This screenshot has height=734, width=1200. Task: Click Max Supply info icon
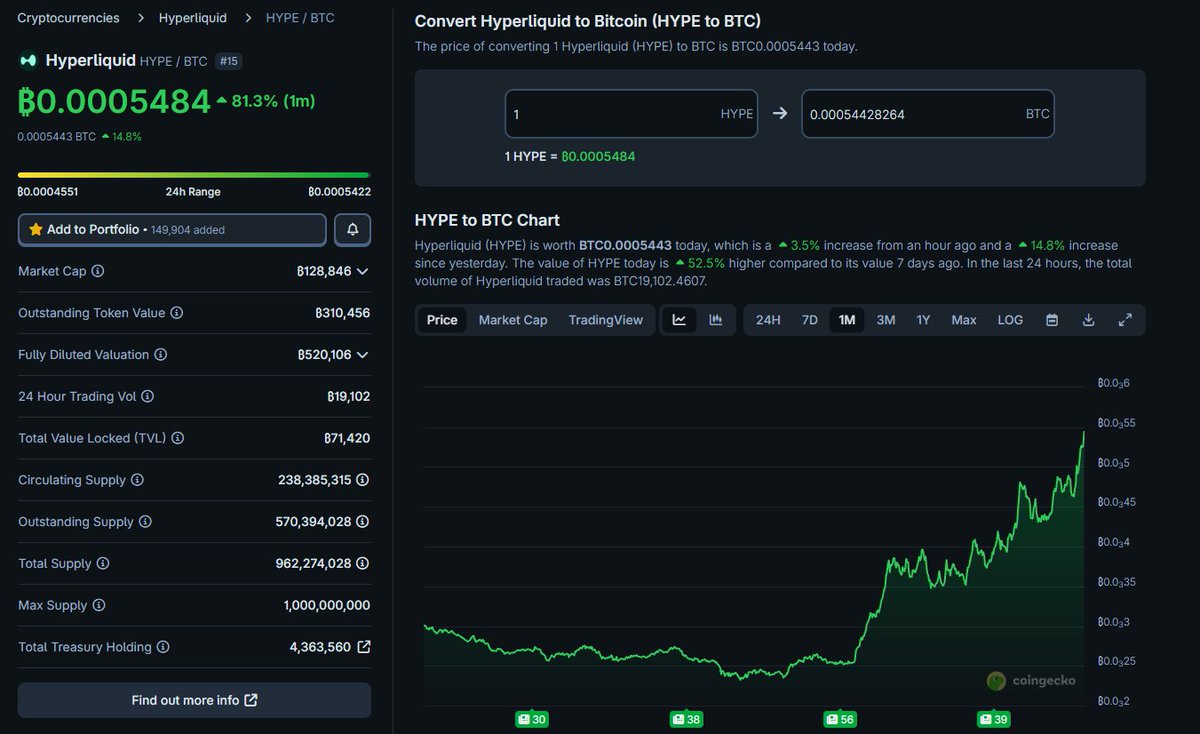click(99, 606)
